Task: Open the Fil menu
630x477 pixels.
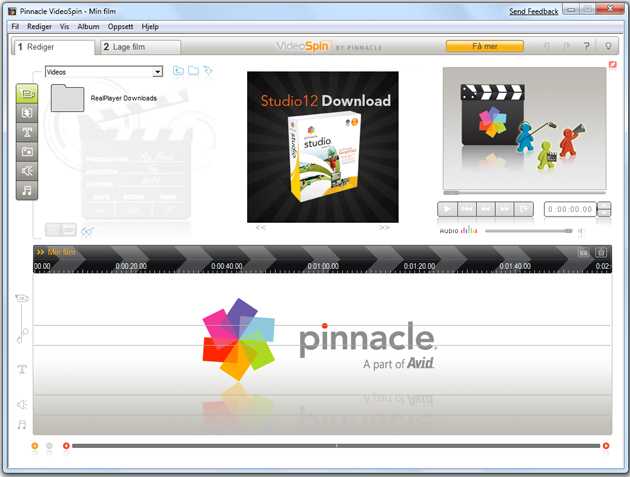Action: pos(15,27)
